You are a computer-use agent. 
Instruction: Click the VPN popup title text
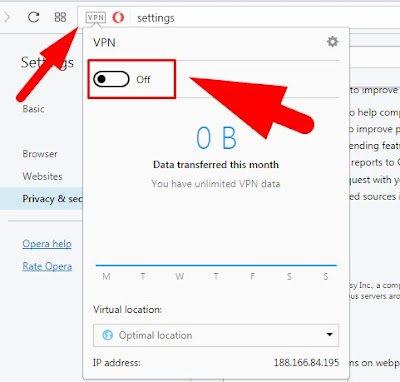click(x=104, y=43)
